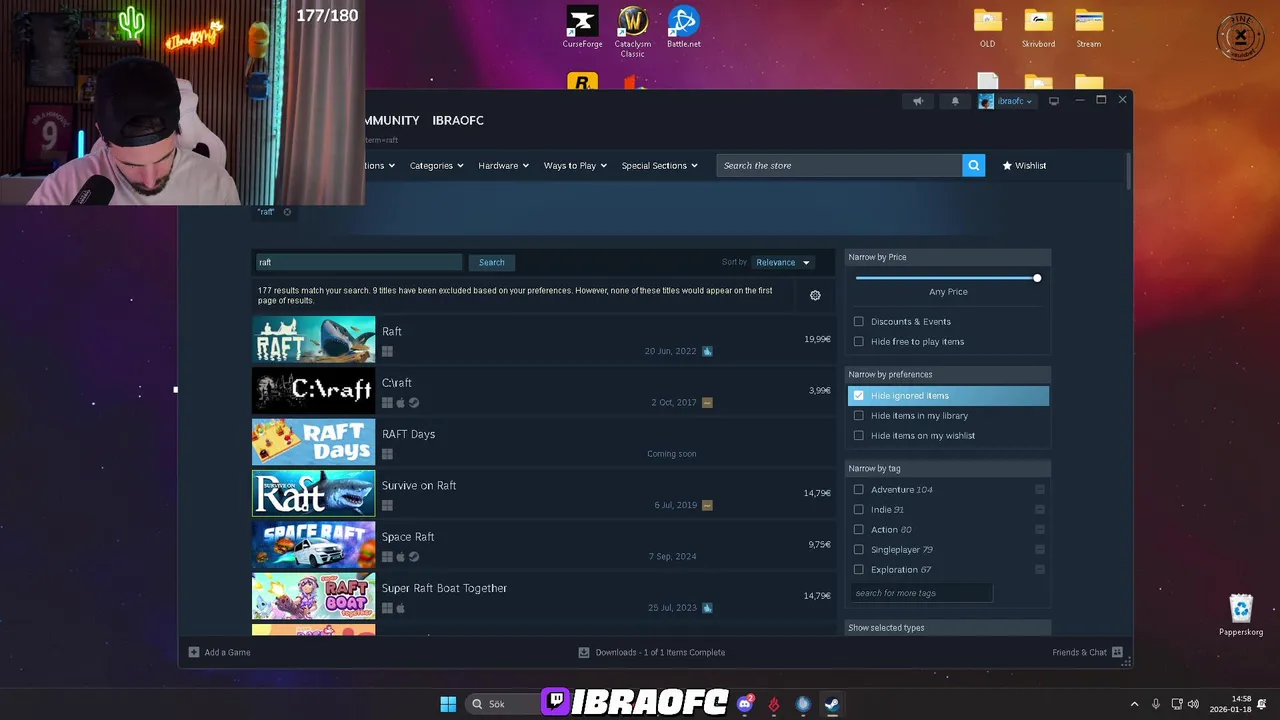Collapse the Narrow by Price section
Image resolution: width=1280 pixels, height=720 pixels.
[x=948, y=257]
